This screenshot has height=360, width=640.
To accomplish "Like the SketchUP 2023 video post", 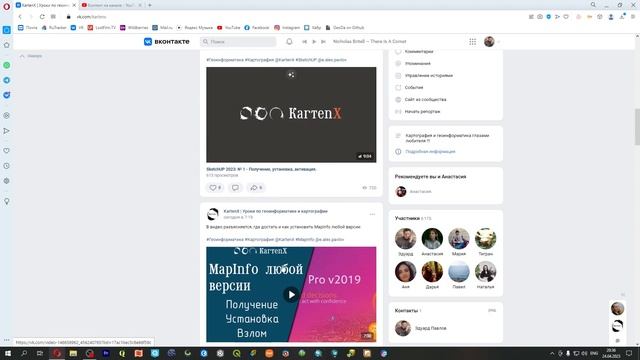I will click(x=215, y=187).
